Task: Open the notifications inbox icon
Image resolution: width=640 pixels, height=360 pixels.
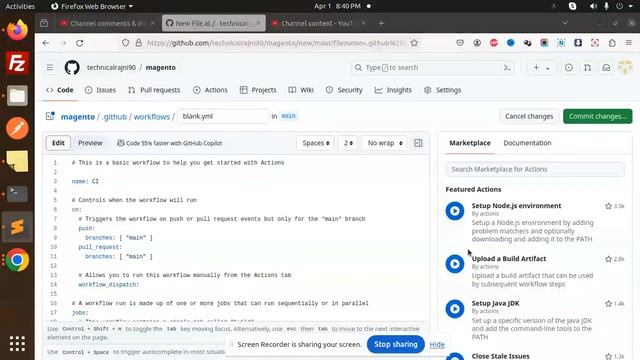Action: (x=606, y=67)
